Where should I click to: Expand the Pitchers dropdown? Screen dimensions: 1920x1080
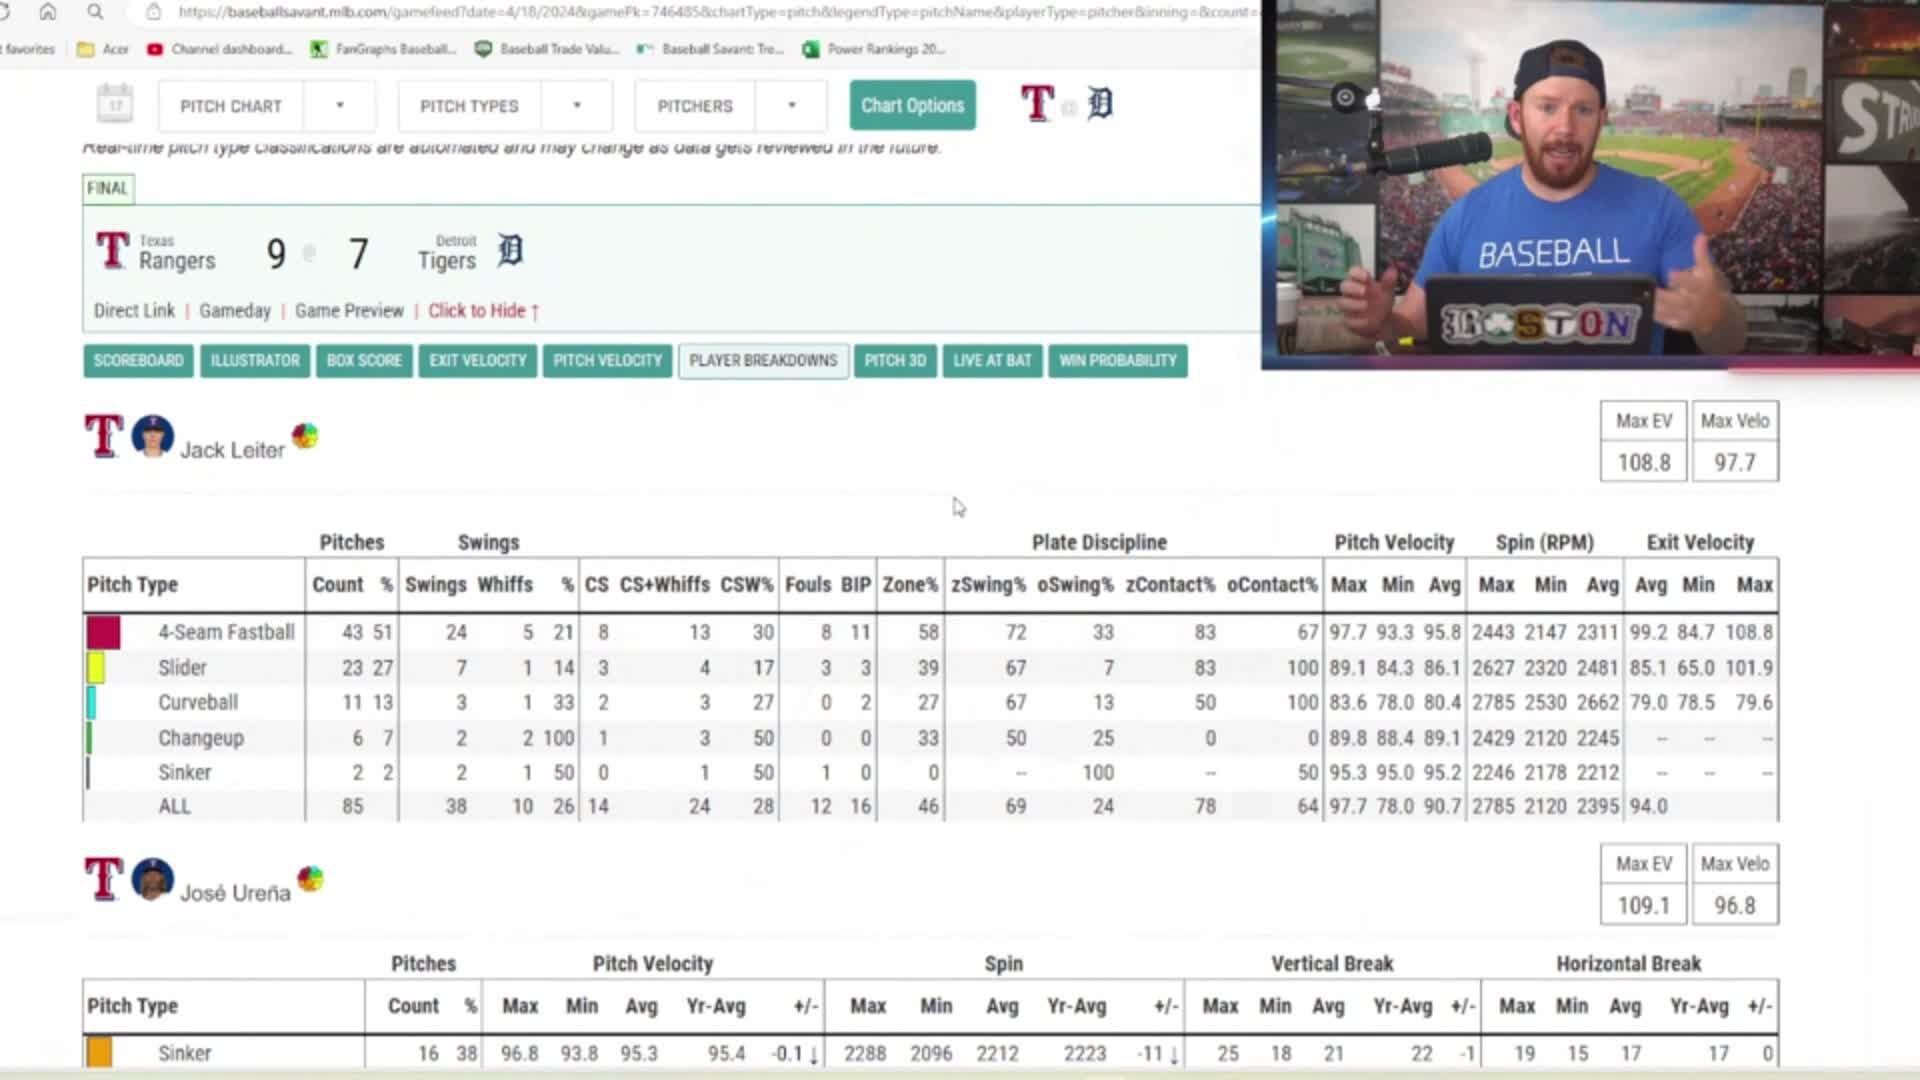(x=791, y=106)
